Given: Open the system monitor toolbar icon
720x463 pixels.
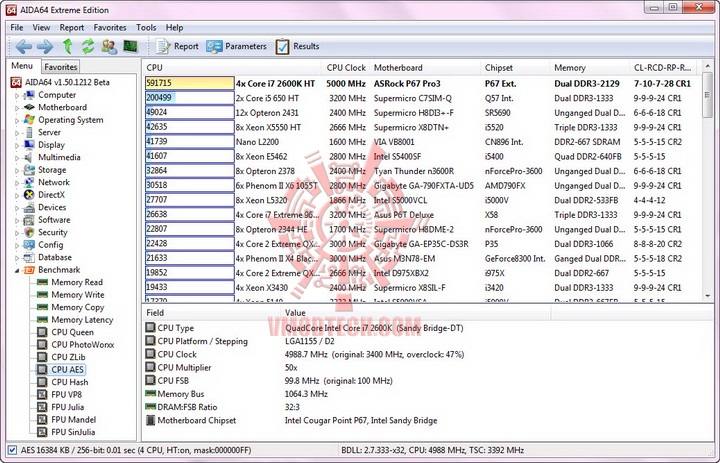Looking at the screenshot, I should coord(130,46).
